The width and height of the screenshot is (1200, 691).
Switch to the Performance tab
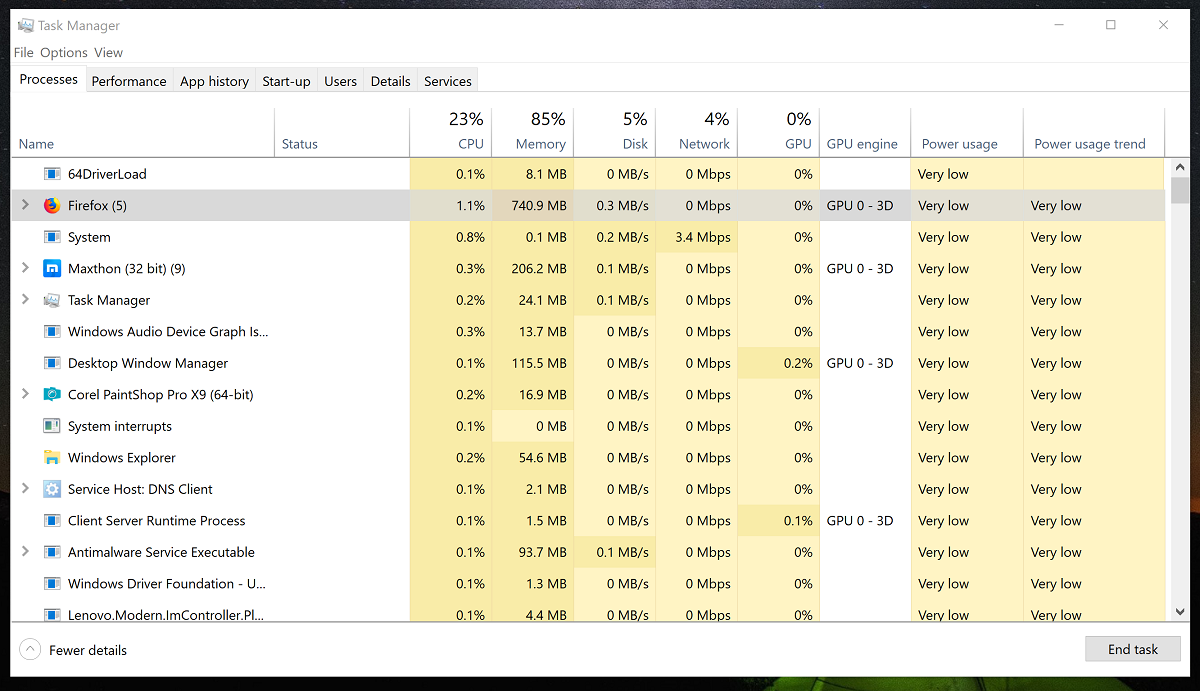(128, 81)
